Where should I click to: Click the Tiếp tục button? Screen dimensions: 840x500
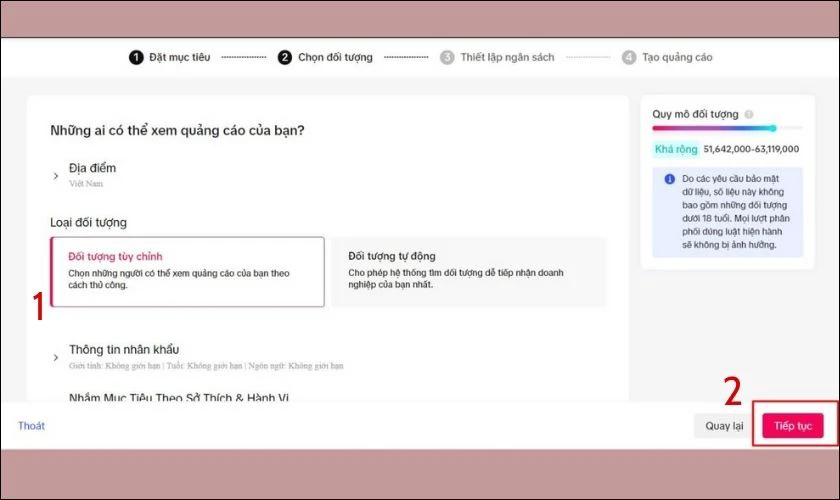point(793,426)
